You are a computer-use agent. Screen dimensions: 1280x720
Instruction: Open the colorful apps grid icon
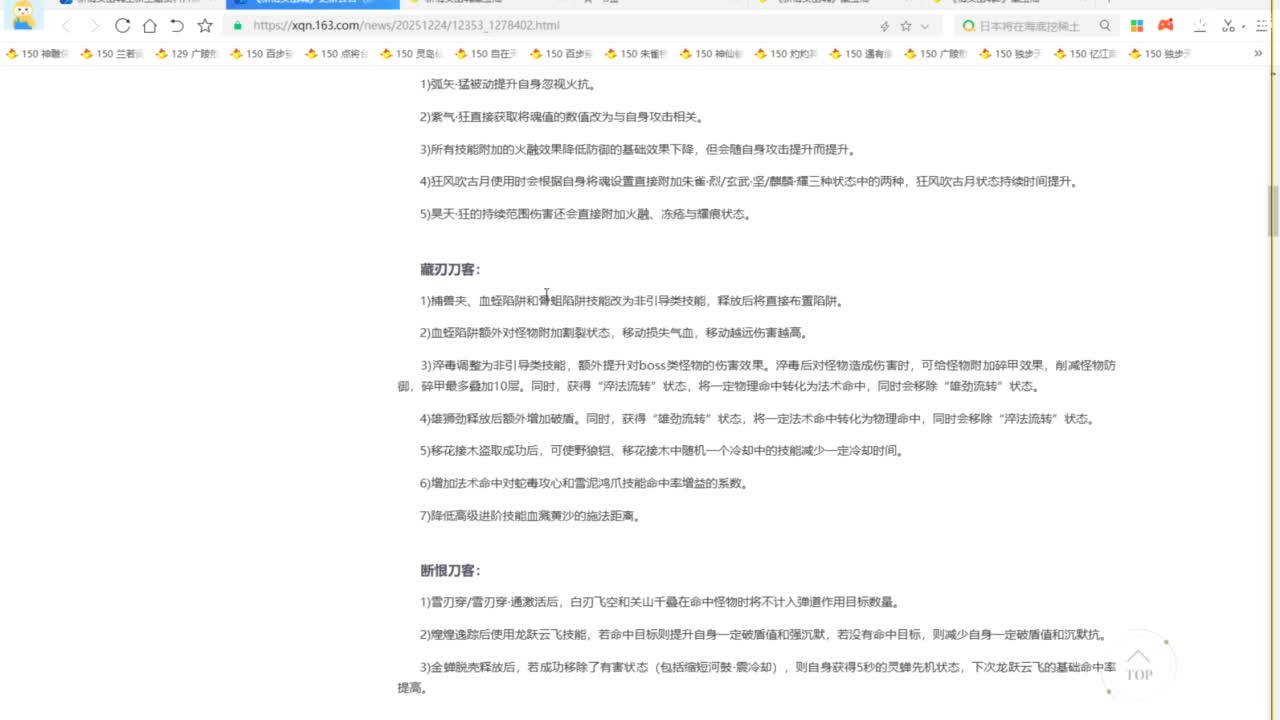tap(1137, 26)
